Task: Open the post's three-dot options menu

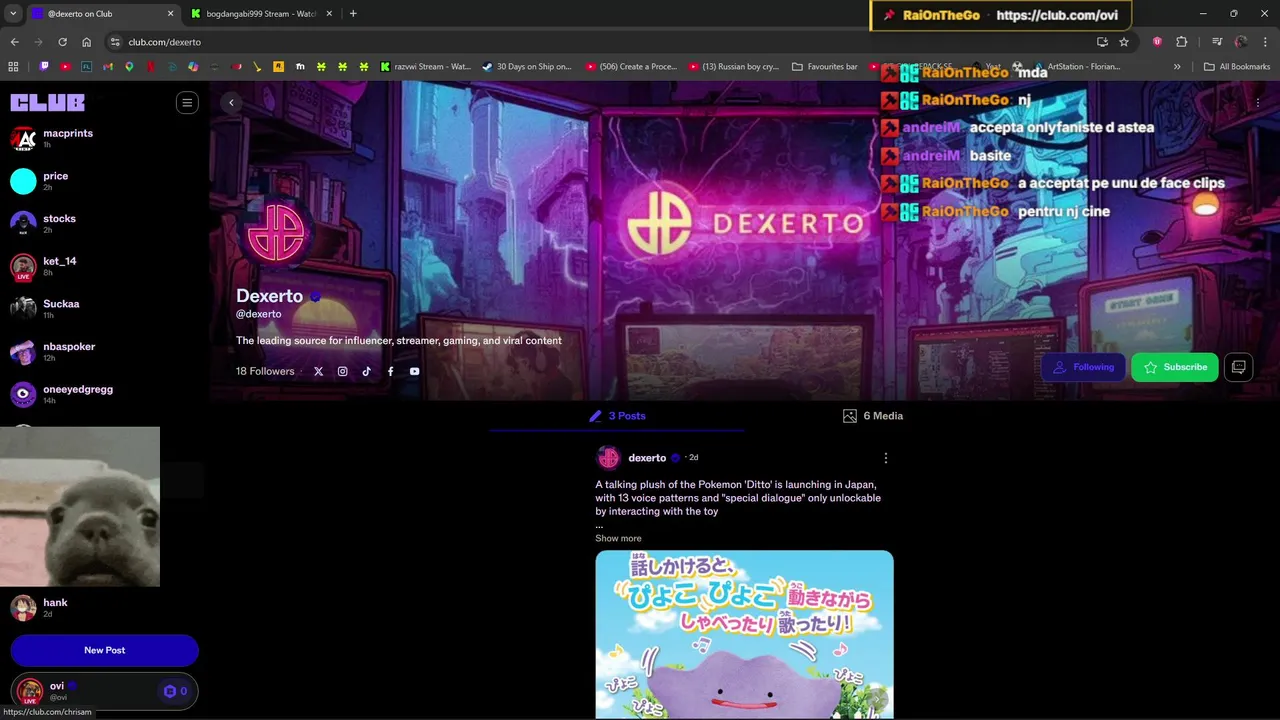Action: 885,458
